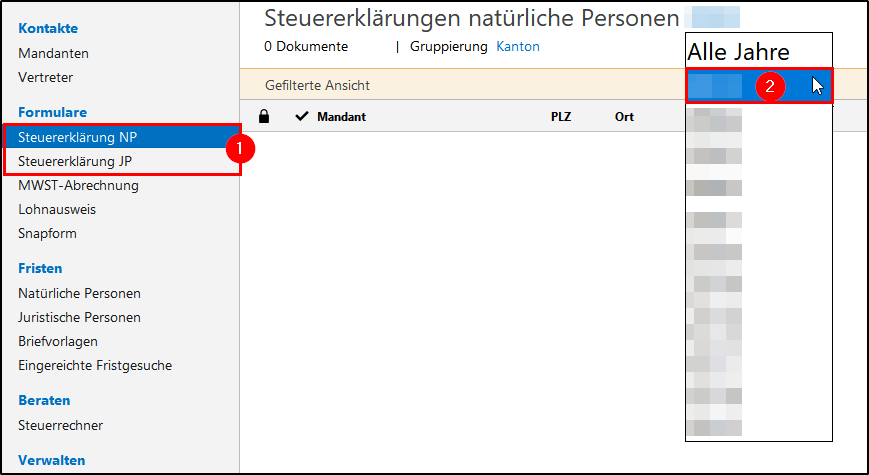Open Mandanten in the sidebar
Screen dimensions: 869x475
53,54
